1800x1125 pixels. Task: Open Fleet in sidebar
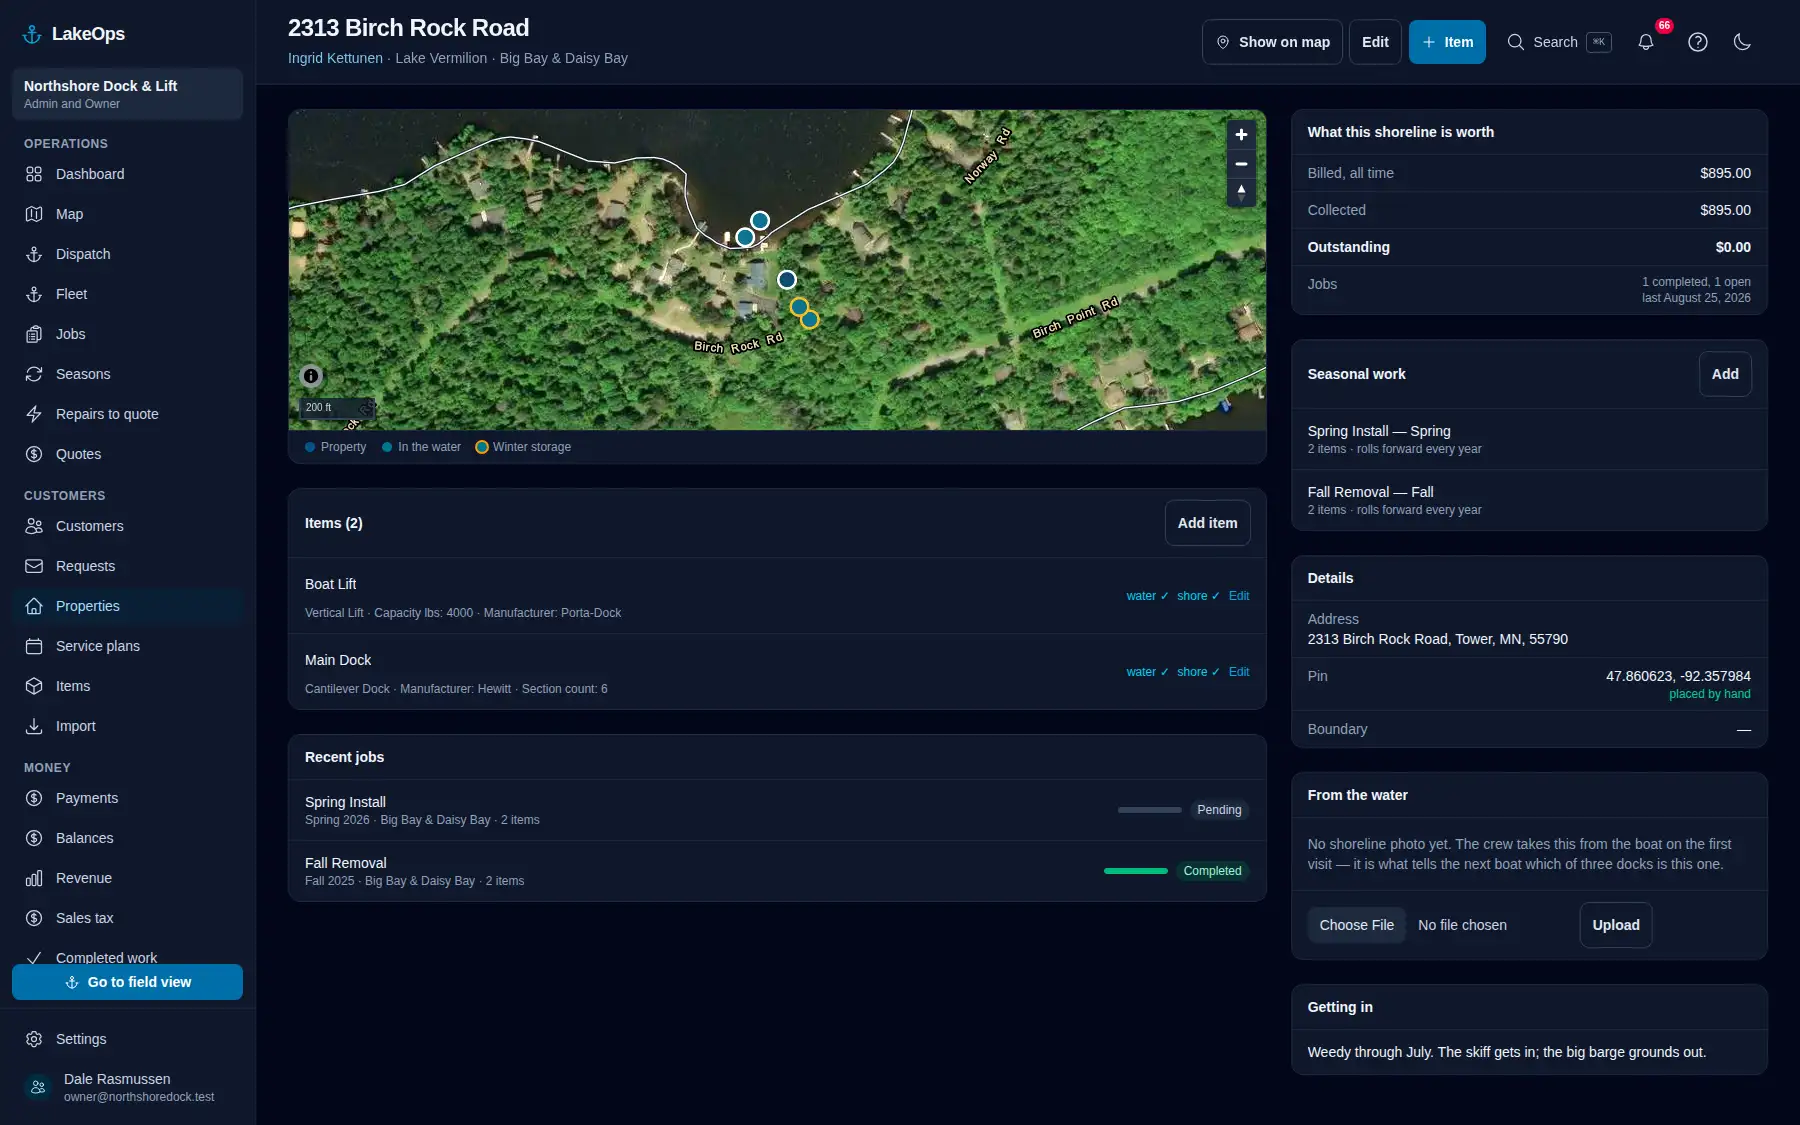(x=127, y=294)
